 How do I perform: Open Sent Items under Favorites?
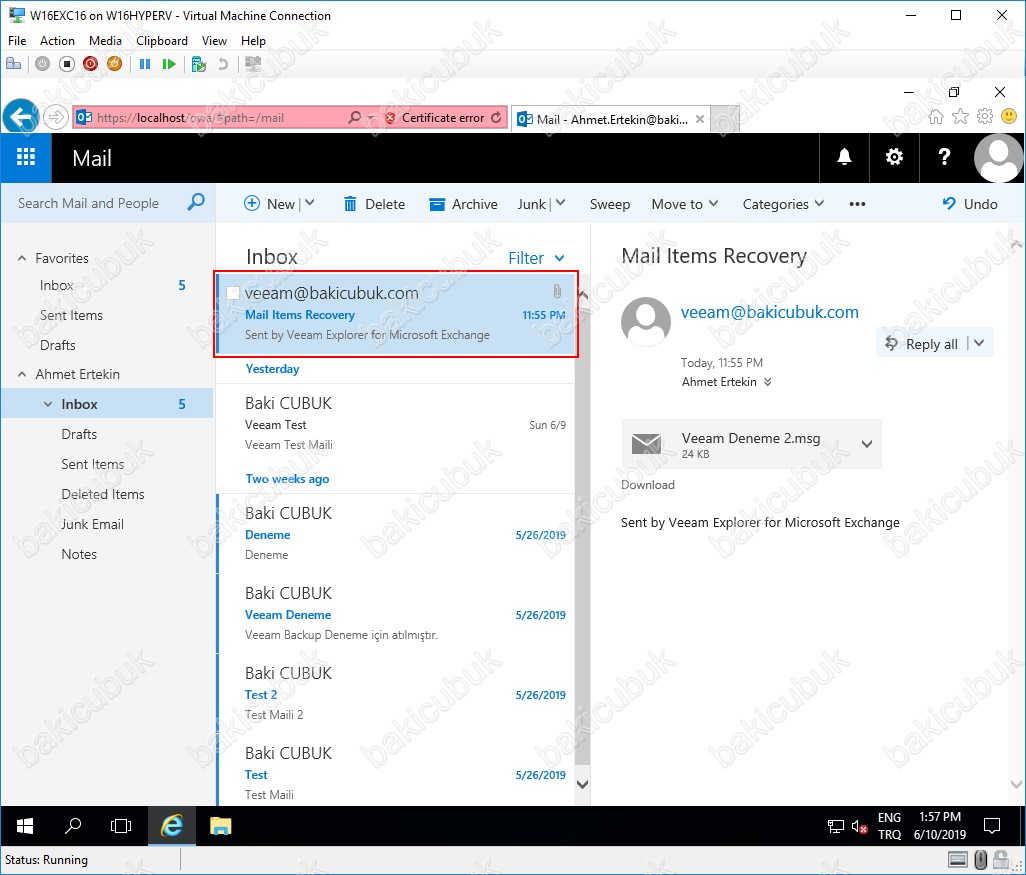coord(71,315)
